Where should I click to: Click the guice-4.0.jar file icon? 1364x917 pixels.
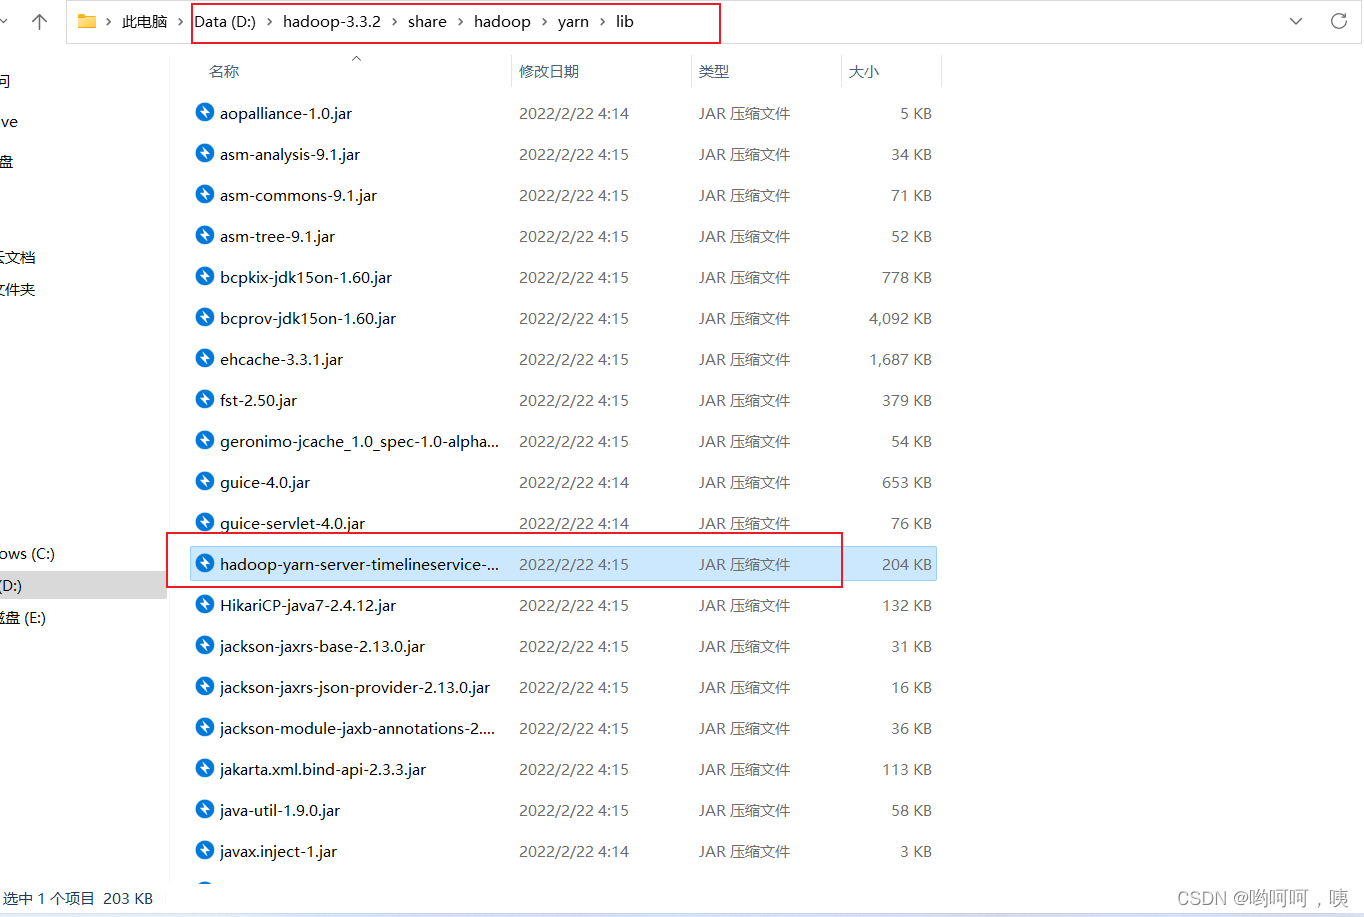(x=205, y=481)
